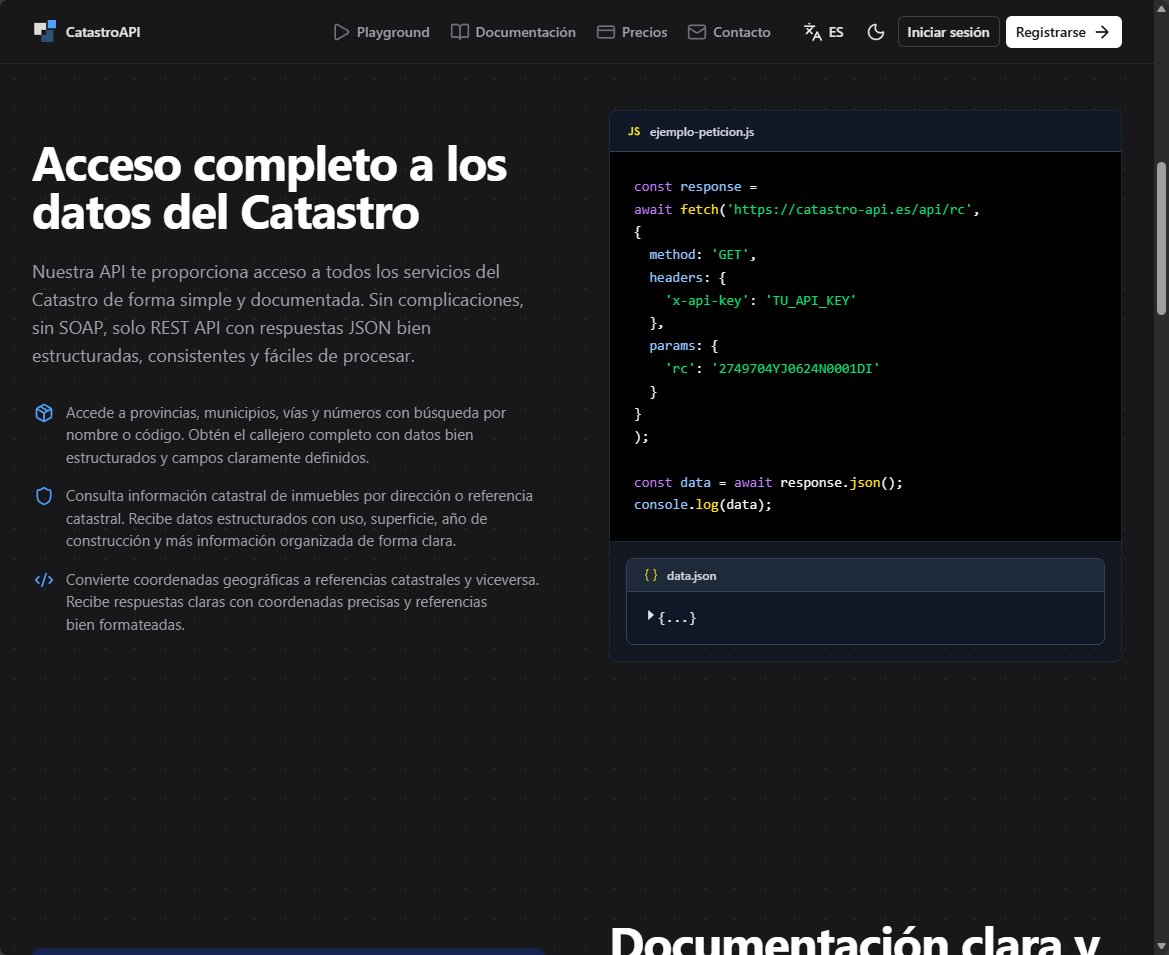Click the card icon beside Precios
1169x955 pixels.
(605, 31)
